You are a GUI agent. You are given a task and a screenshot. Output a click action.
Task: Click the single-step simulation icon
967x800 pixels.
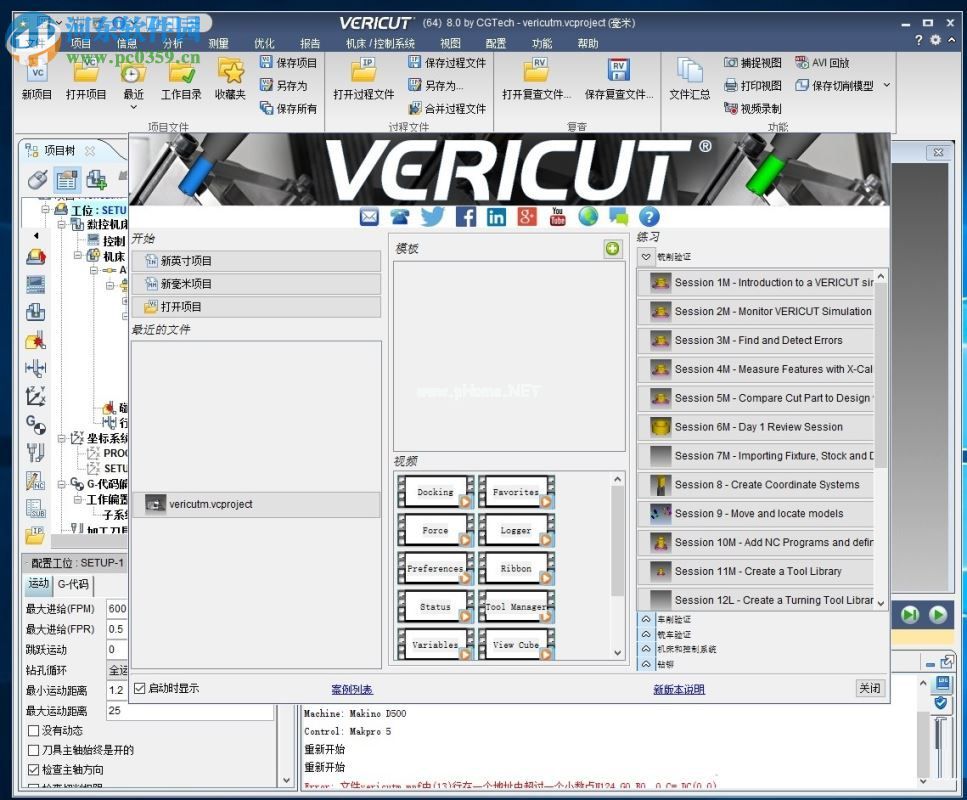pos(911,615)
